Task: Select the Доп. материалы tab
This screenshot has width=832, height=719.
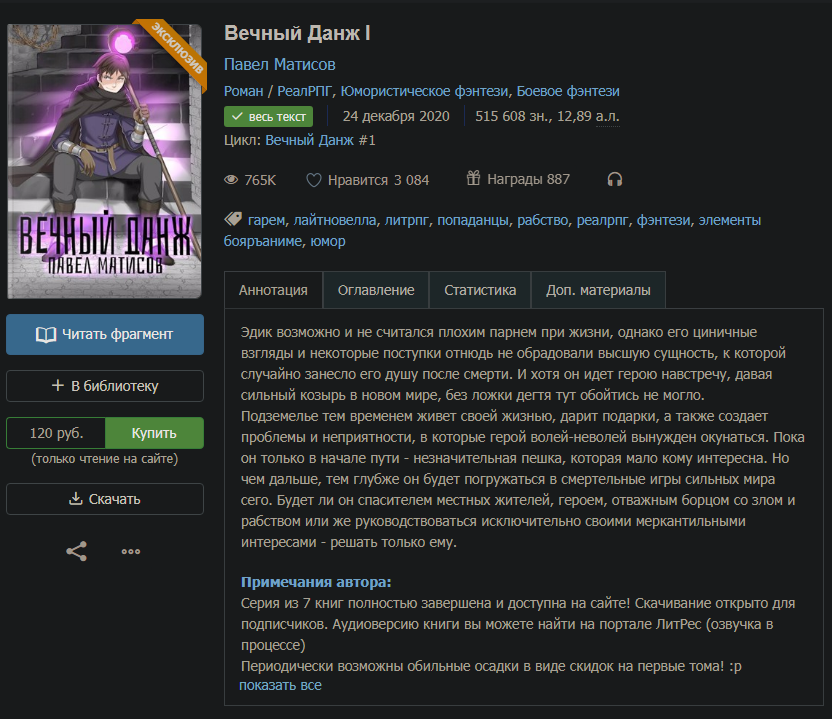Action: [x=598, y=290]
